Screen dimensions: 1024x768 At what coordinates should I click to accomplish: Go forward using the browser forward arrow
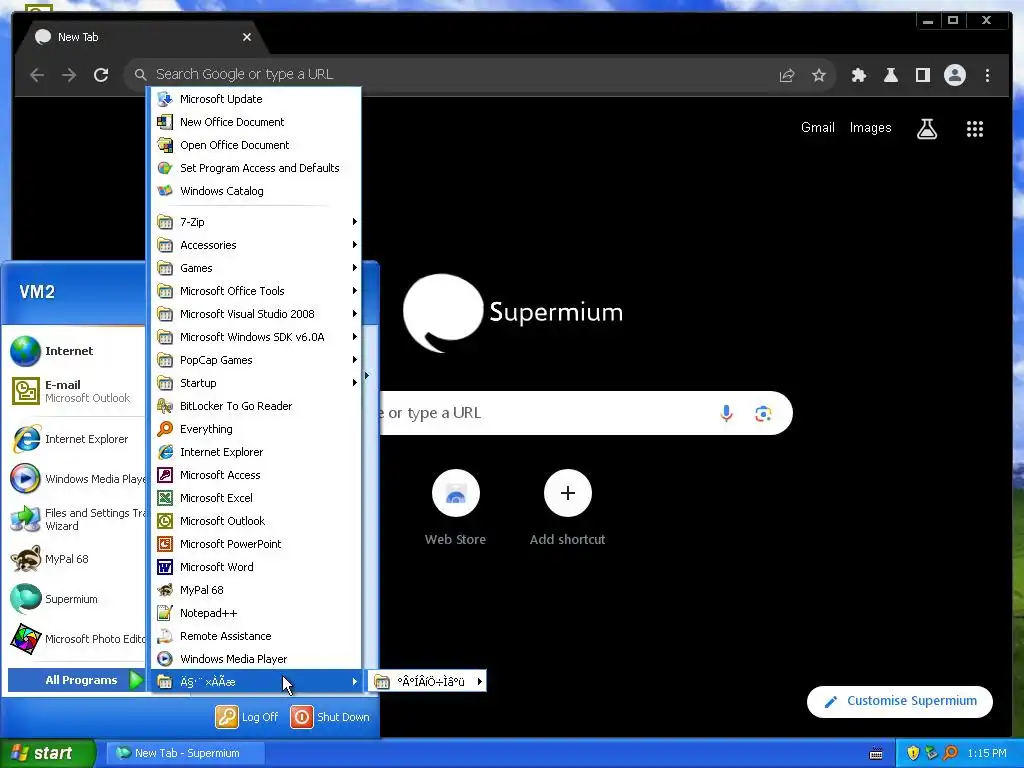click(x=69, y=75)
